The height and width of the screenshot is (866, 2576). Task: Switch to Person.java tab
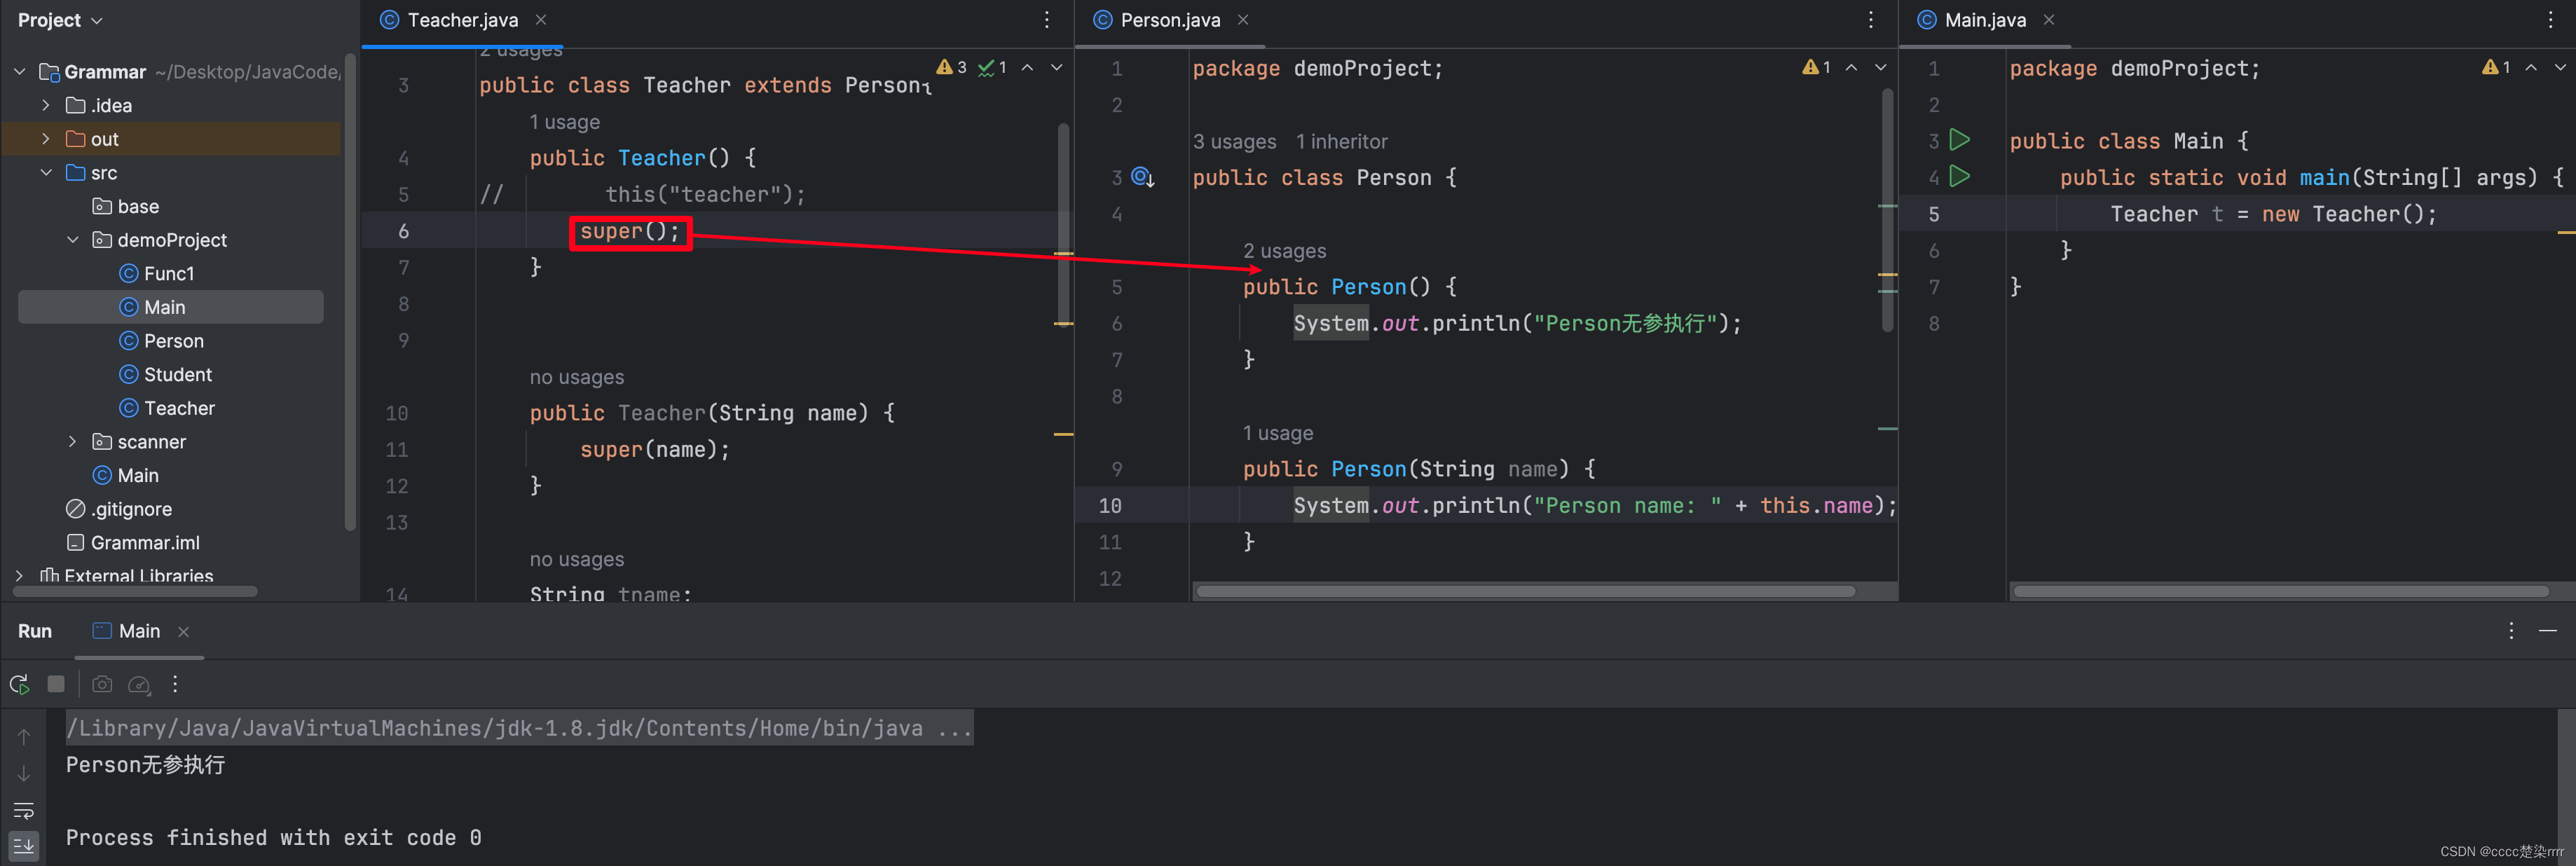(x=1169, y=20)
